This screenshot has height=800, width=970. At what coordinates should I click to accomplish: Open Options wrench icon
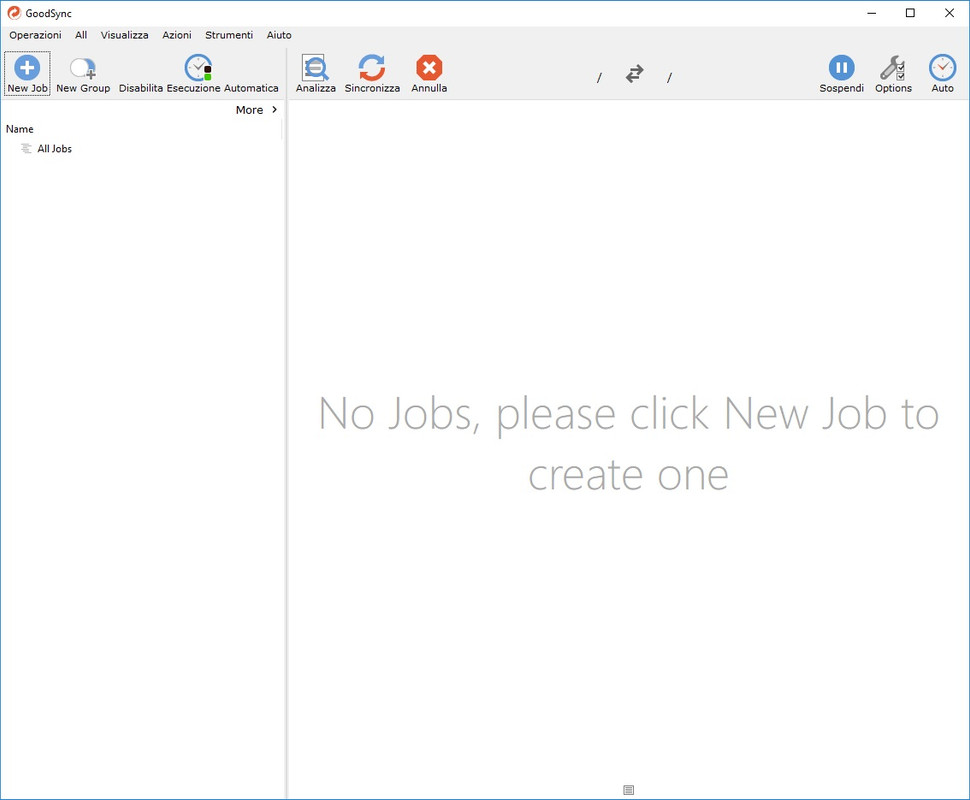coord(893,67)
